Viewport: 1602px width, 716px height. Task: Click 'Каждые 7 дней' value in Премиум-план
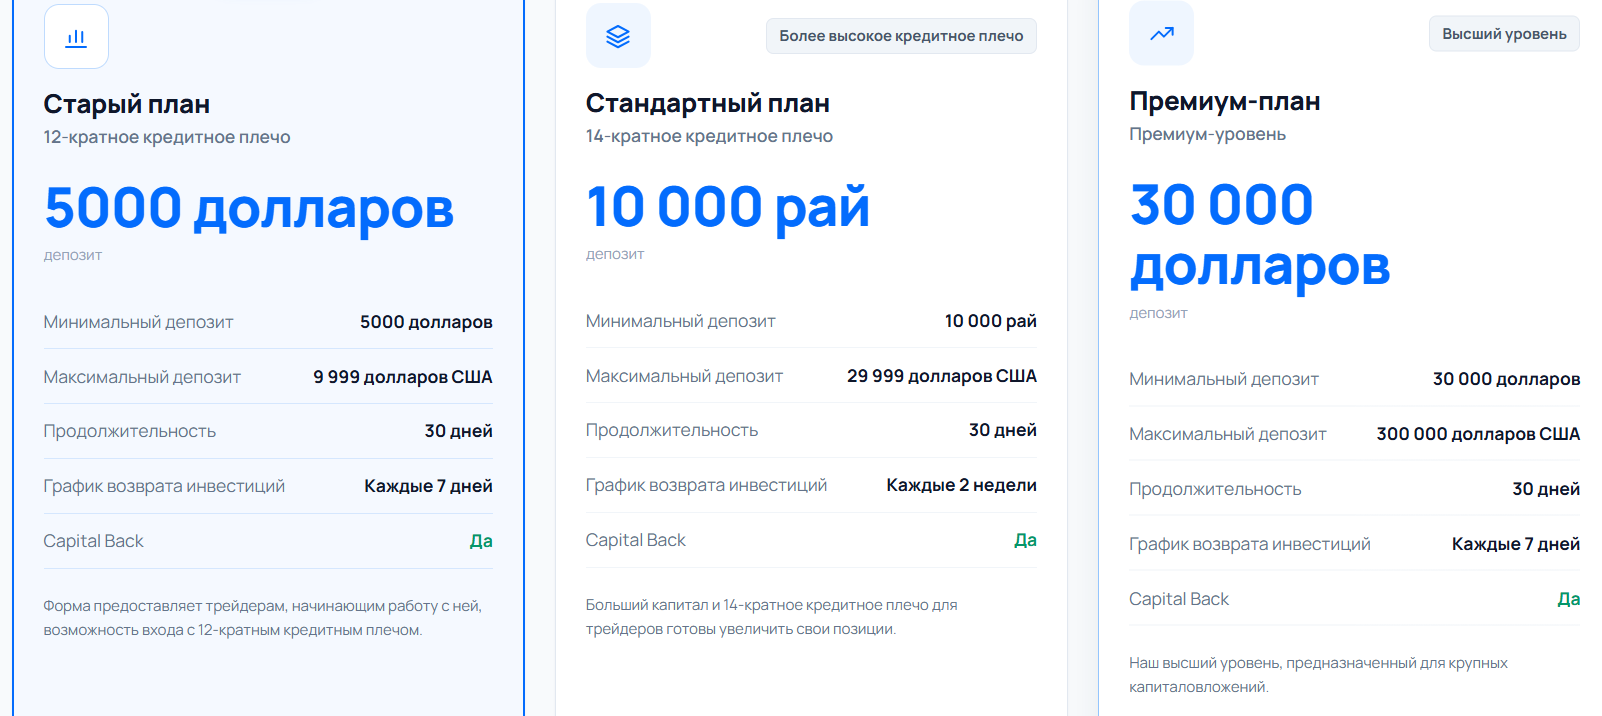coord(1516,544)
